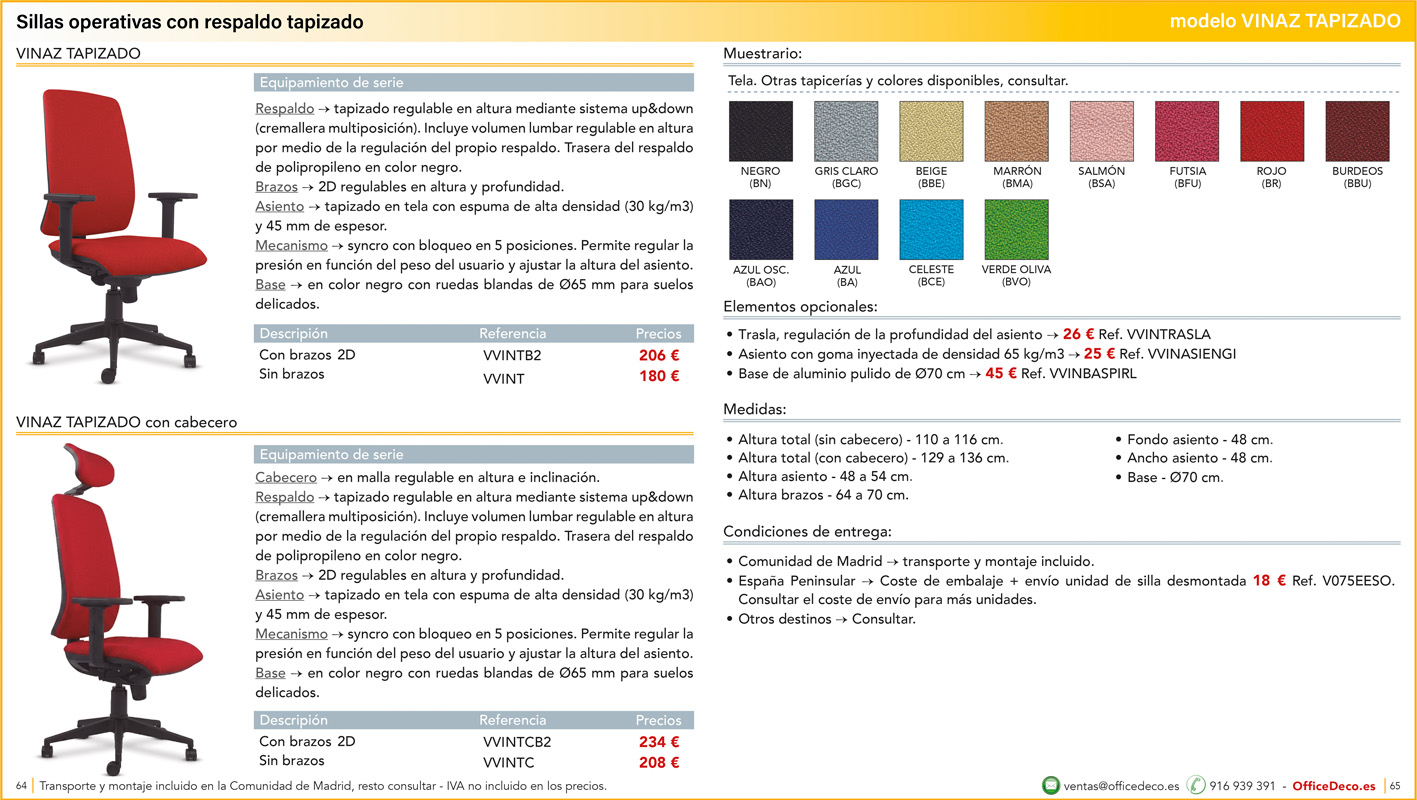Screen dimensions: 1417x800
Task: Pick the GRIS CLARO fabric swatch
Action: [846, 131]
